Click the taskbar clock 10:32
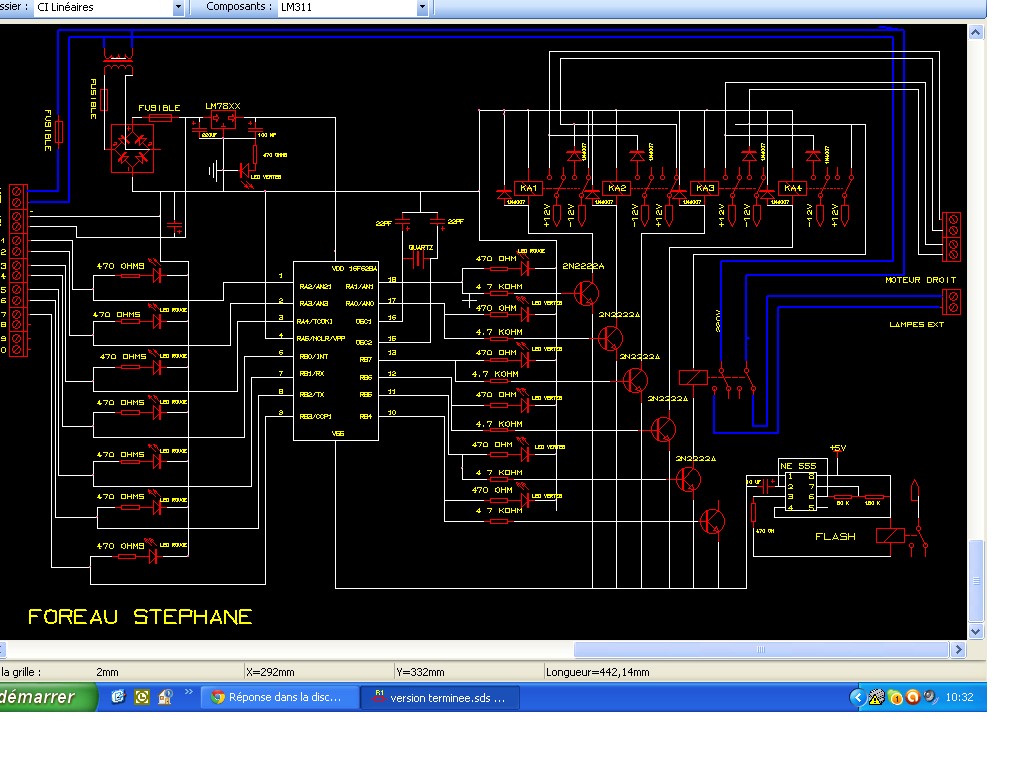The width and height of the screenshot is (1024, 768). tap(959, 697)
